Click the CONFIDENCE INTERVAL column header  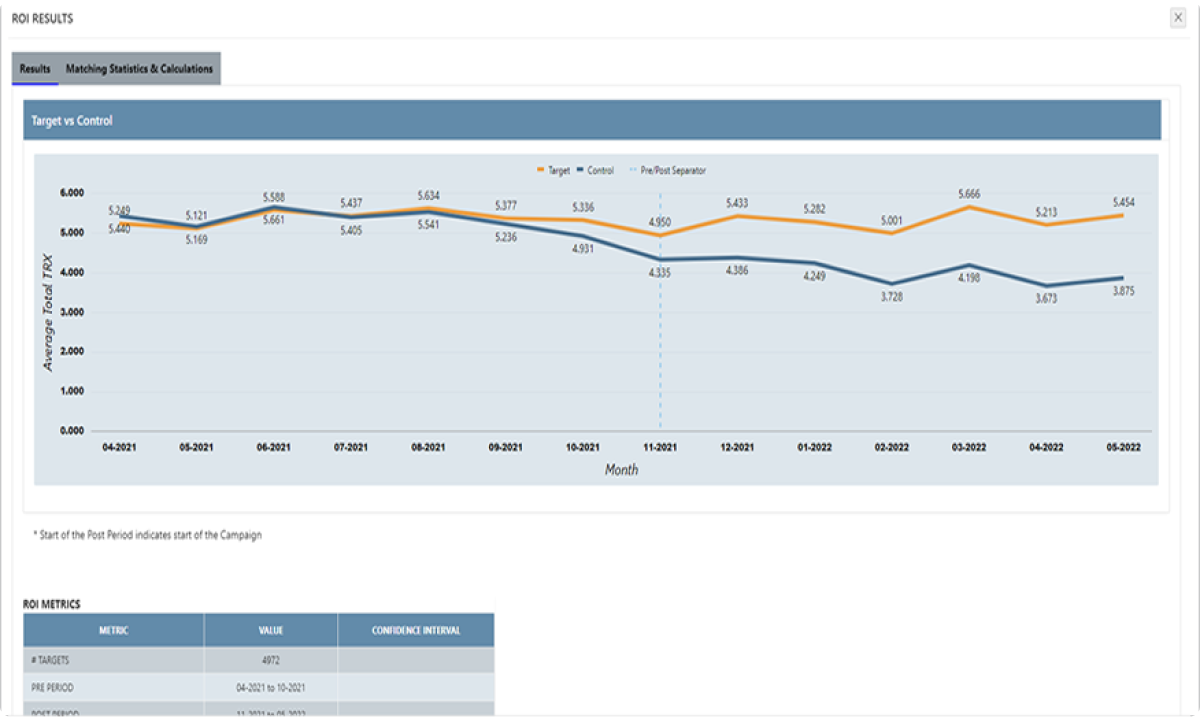point(416,630)
